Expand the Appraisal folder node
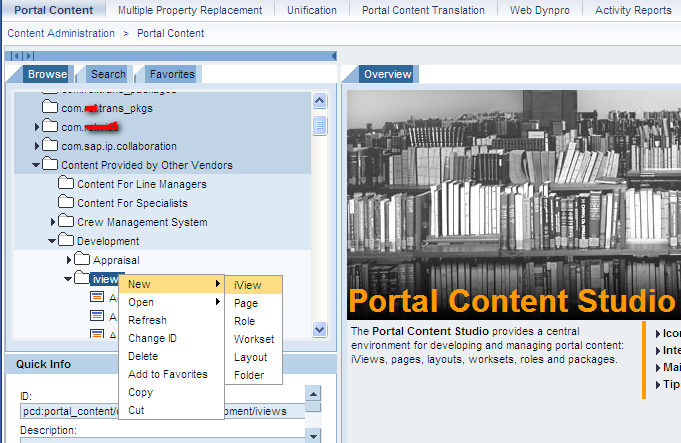681x443 pixels. coord(69,260)
